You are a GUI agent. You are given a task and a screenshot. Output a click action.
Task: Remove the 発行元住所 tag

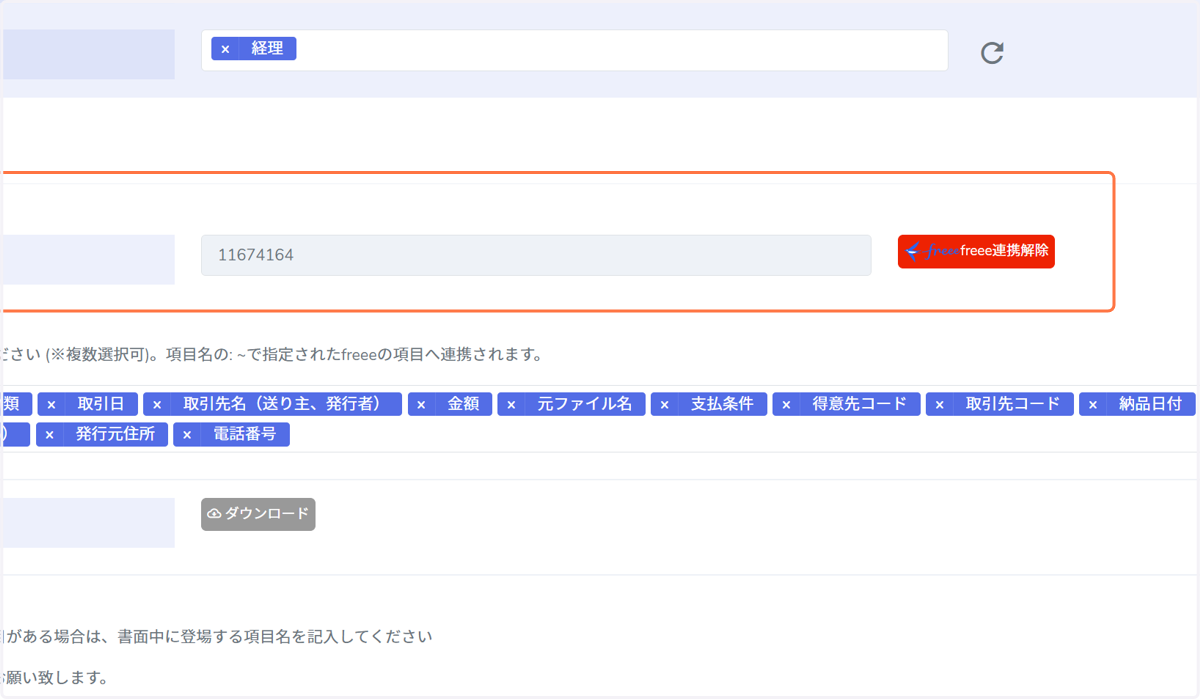pos(49,435)
